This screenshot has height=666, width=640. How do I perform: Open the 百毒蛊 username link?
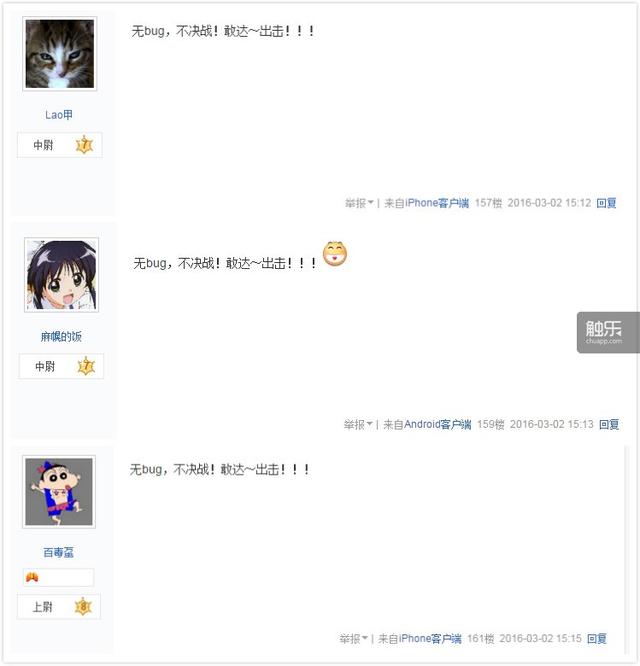[x=59, y=552]
